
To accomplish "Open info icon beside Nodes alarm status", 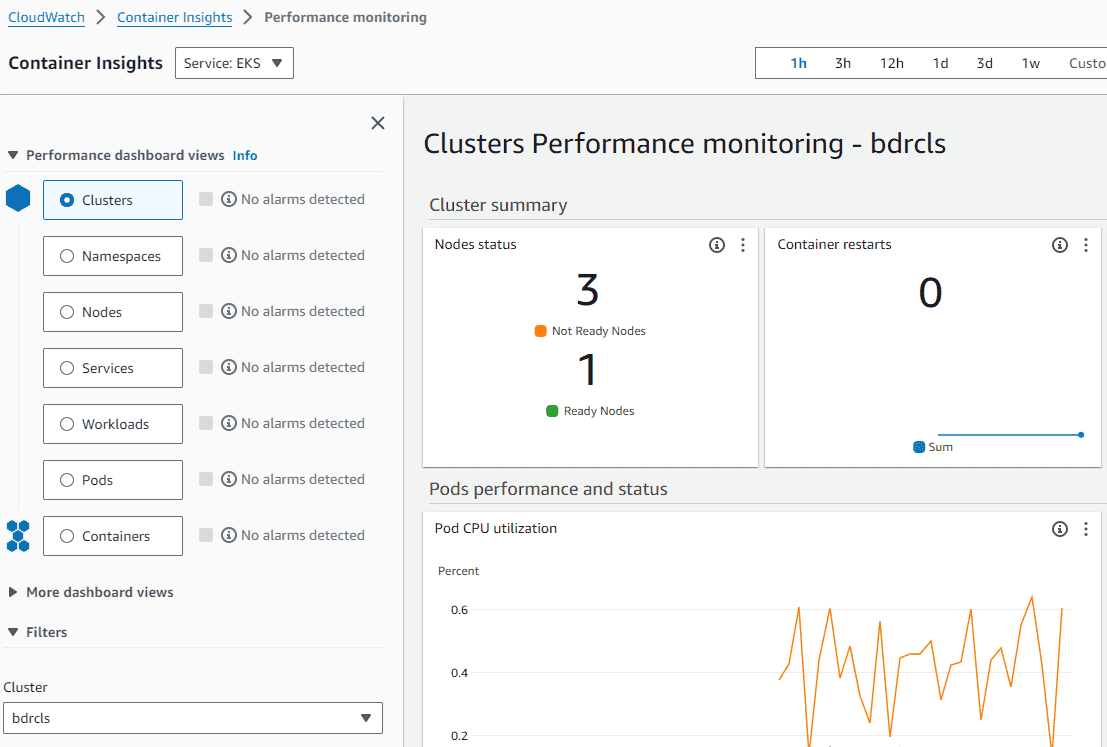I will tap(229, 311).
